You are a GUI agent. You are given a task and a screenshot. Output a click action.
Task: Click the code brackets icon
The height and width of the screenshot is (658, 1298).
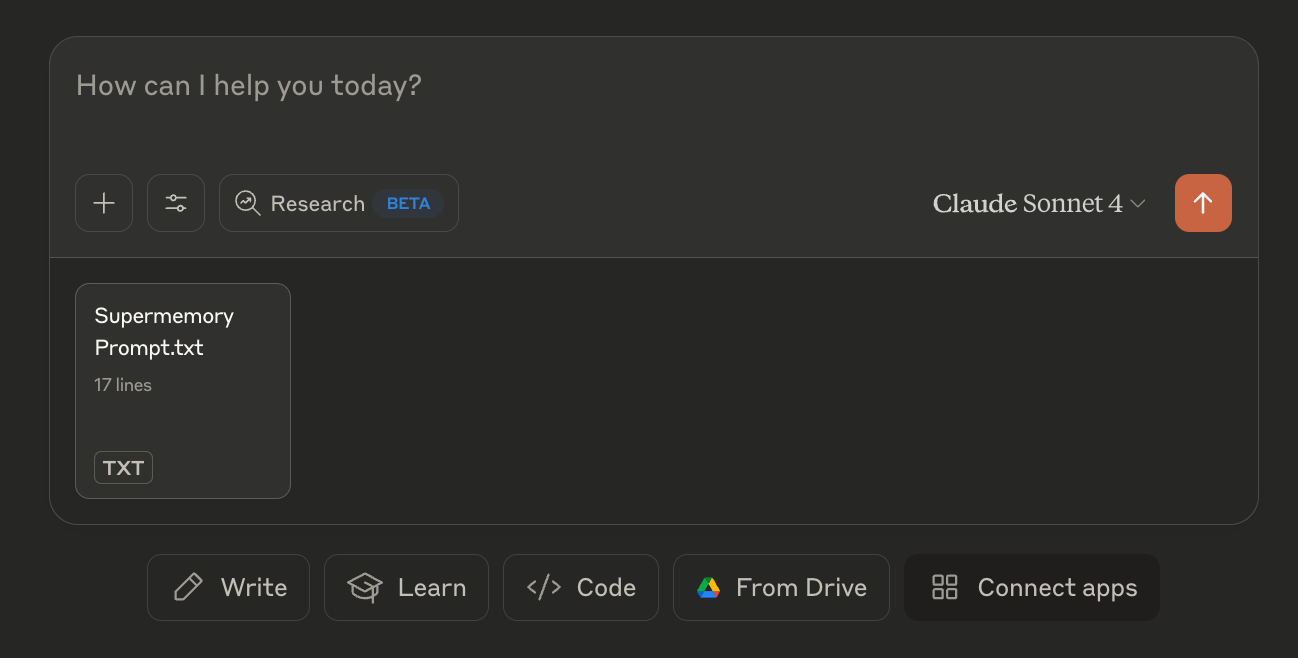tap(544, 587)
